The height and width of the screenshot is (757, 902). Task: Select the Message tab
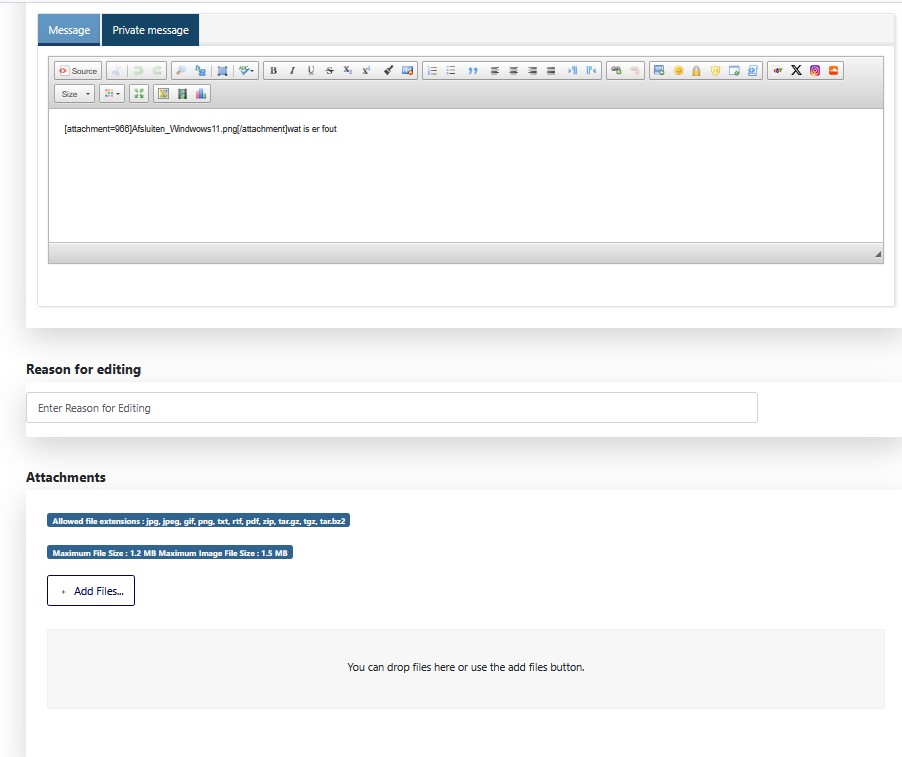[x=69, y=30]
